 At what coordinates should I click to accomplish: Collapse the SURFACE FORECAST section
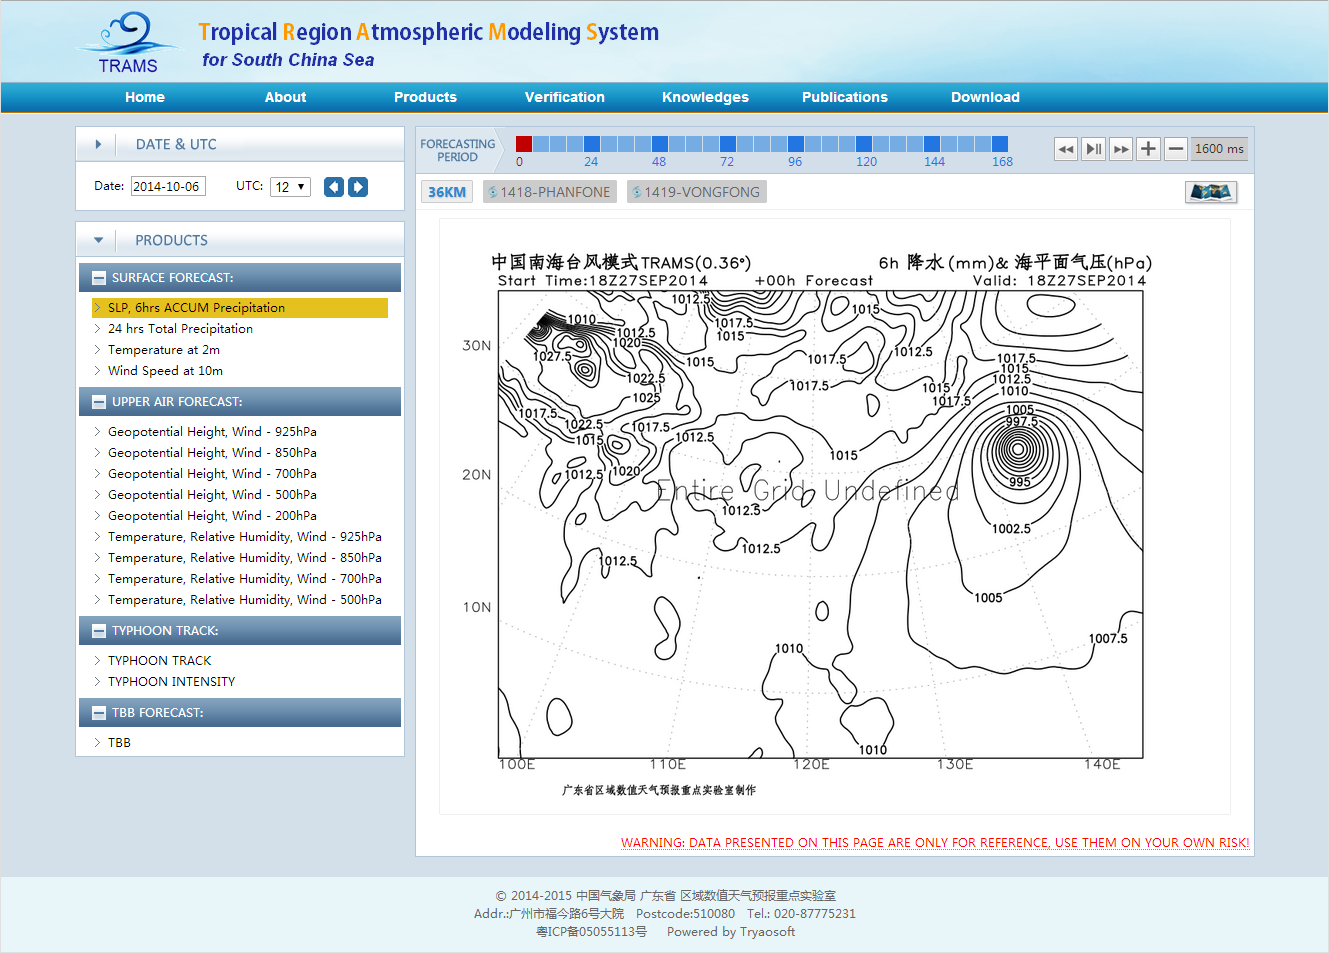(x=99, y=278)
